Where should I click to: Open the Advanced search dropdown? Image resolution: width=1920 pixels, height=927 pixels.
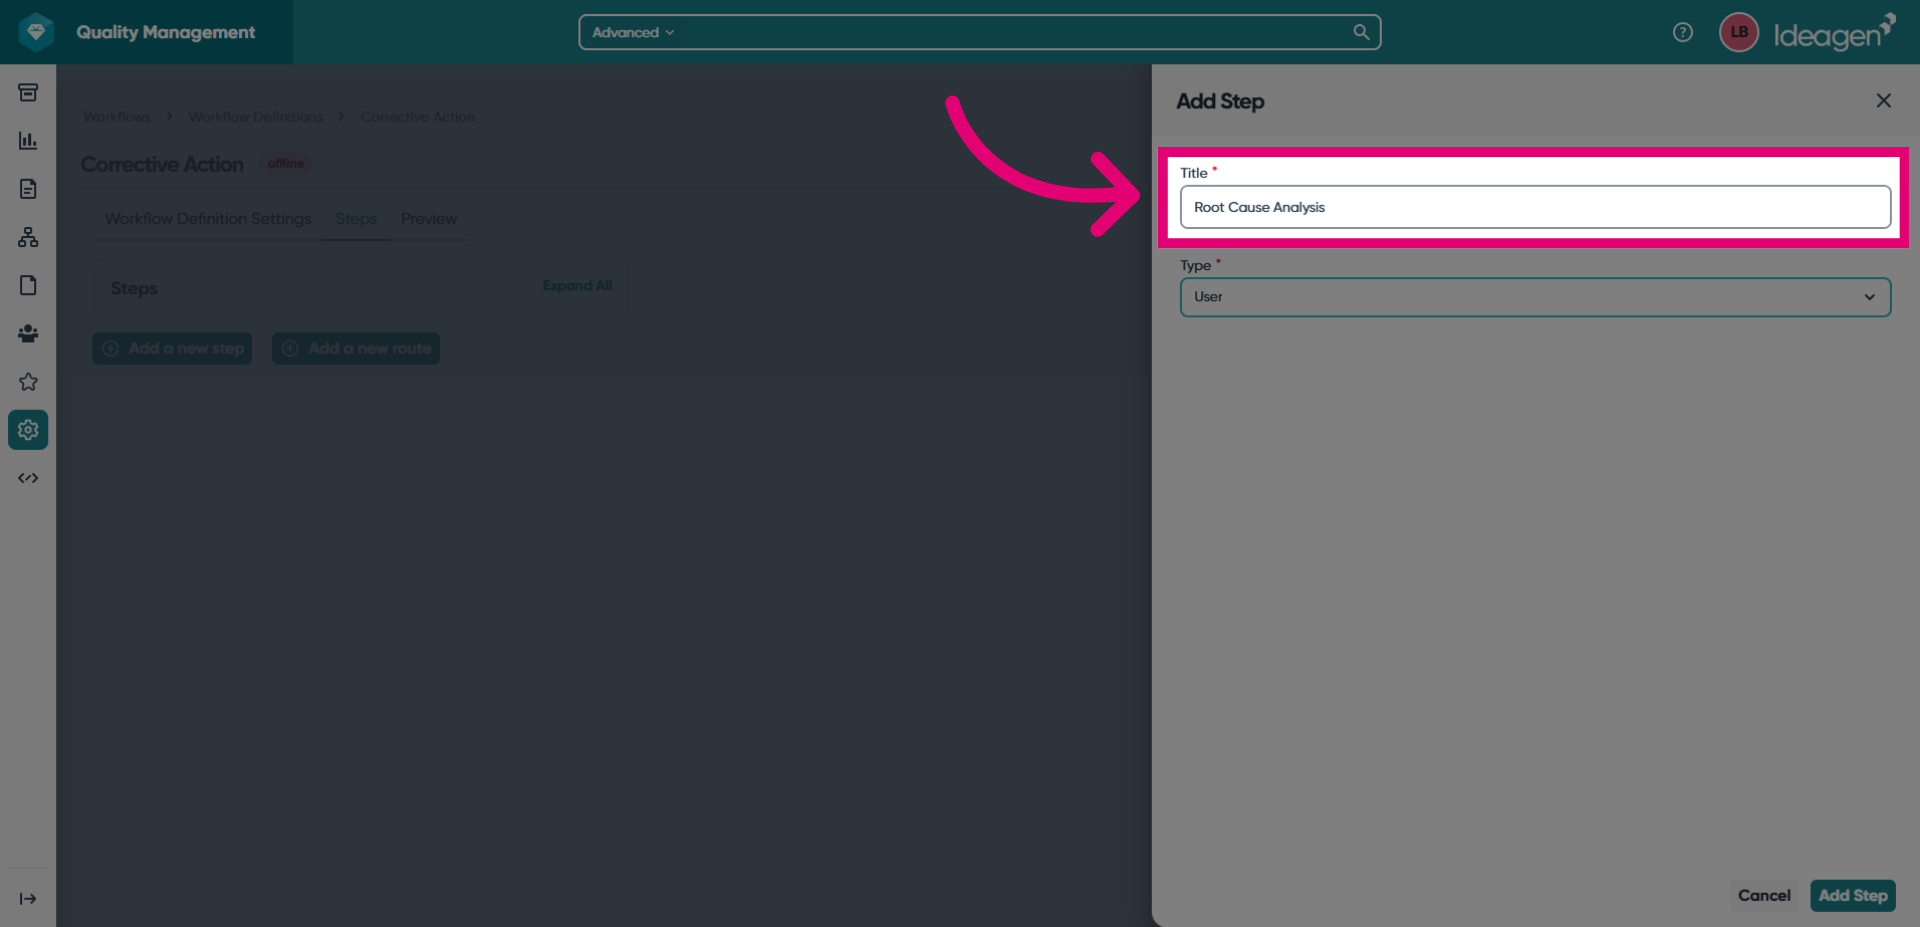(633, 32)
